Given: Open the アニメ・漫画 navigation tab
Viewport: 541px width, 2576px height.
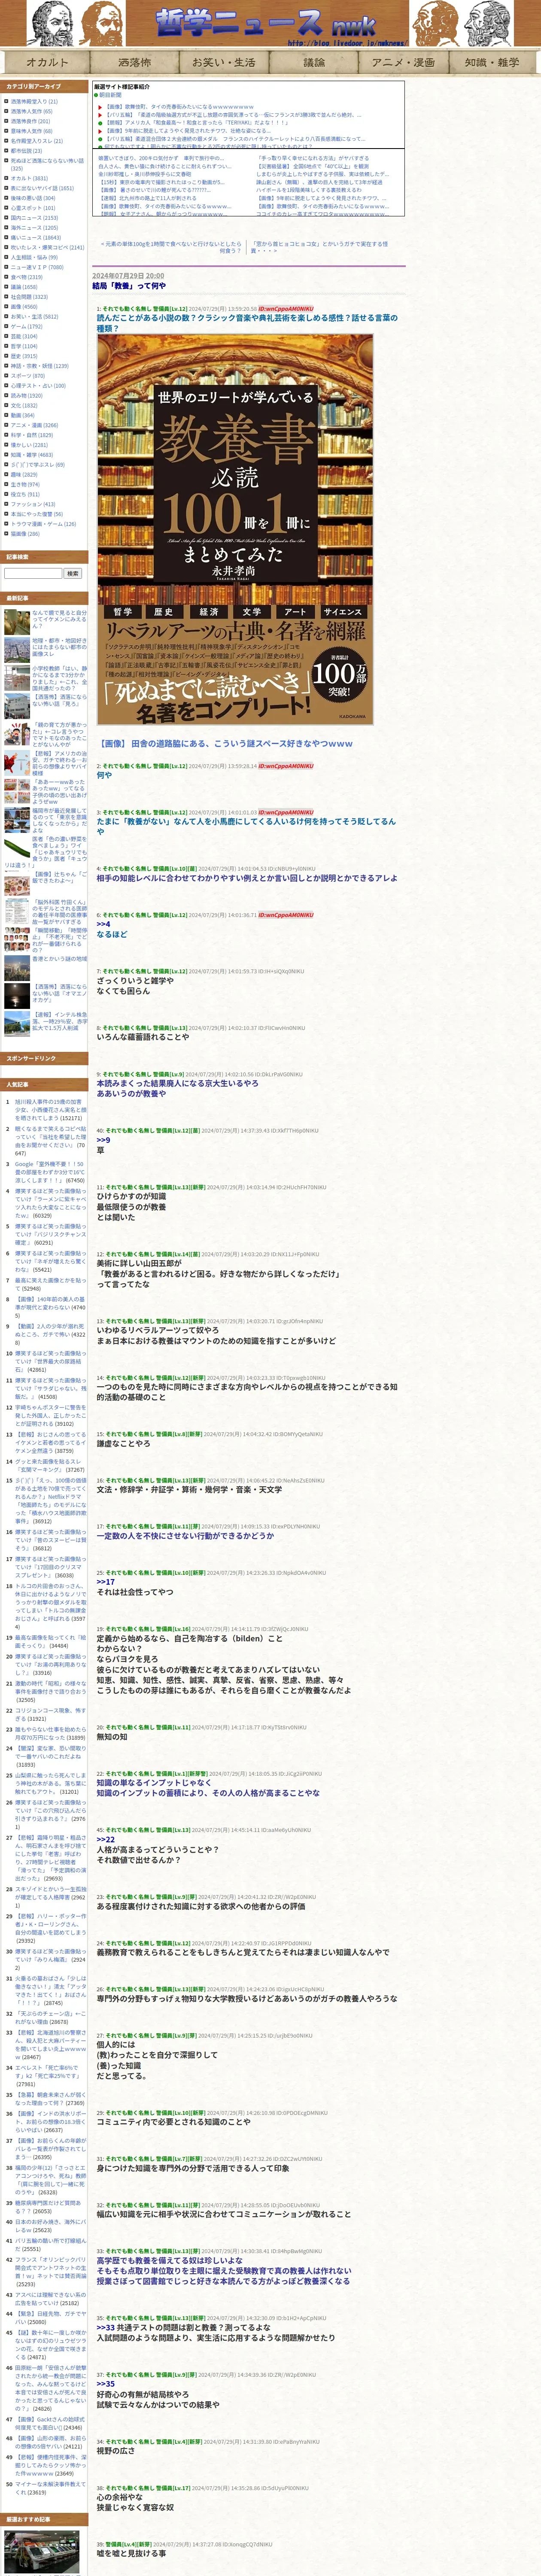Looking at the screenshot, I should [403, 62].
